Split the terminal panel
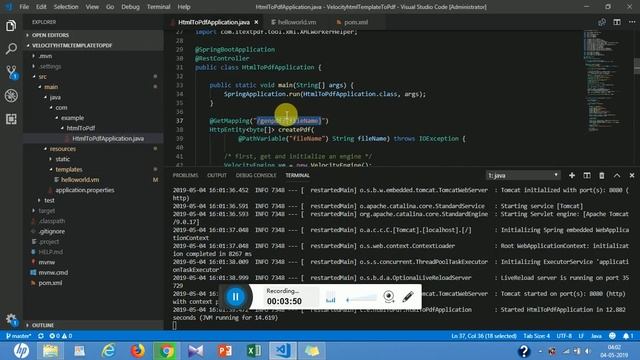The width and height of the screenshot is (640, 360). click(587, 175)
